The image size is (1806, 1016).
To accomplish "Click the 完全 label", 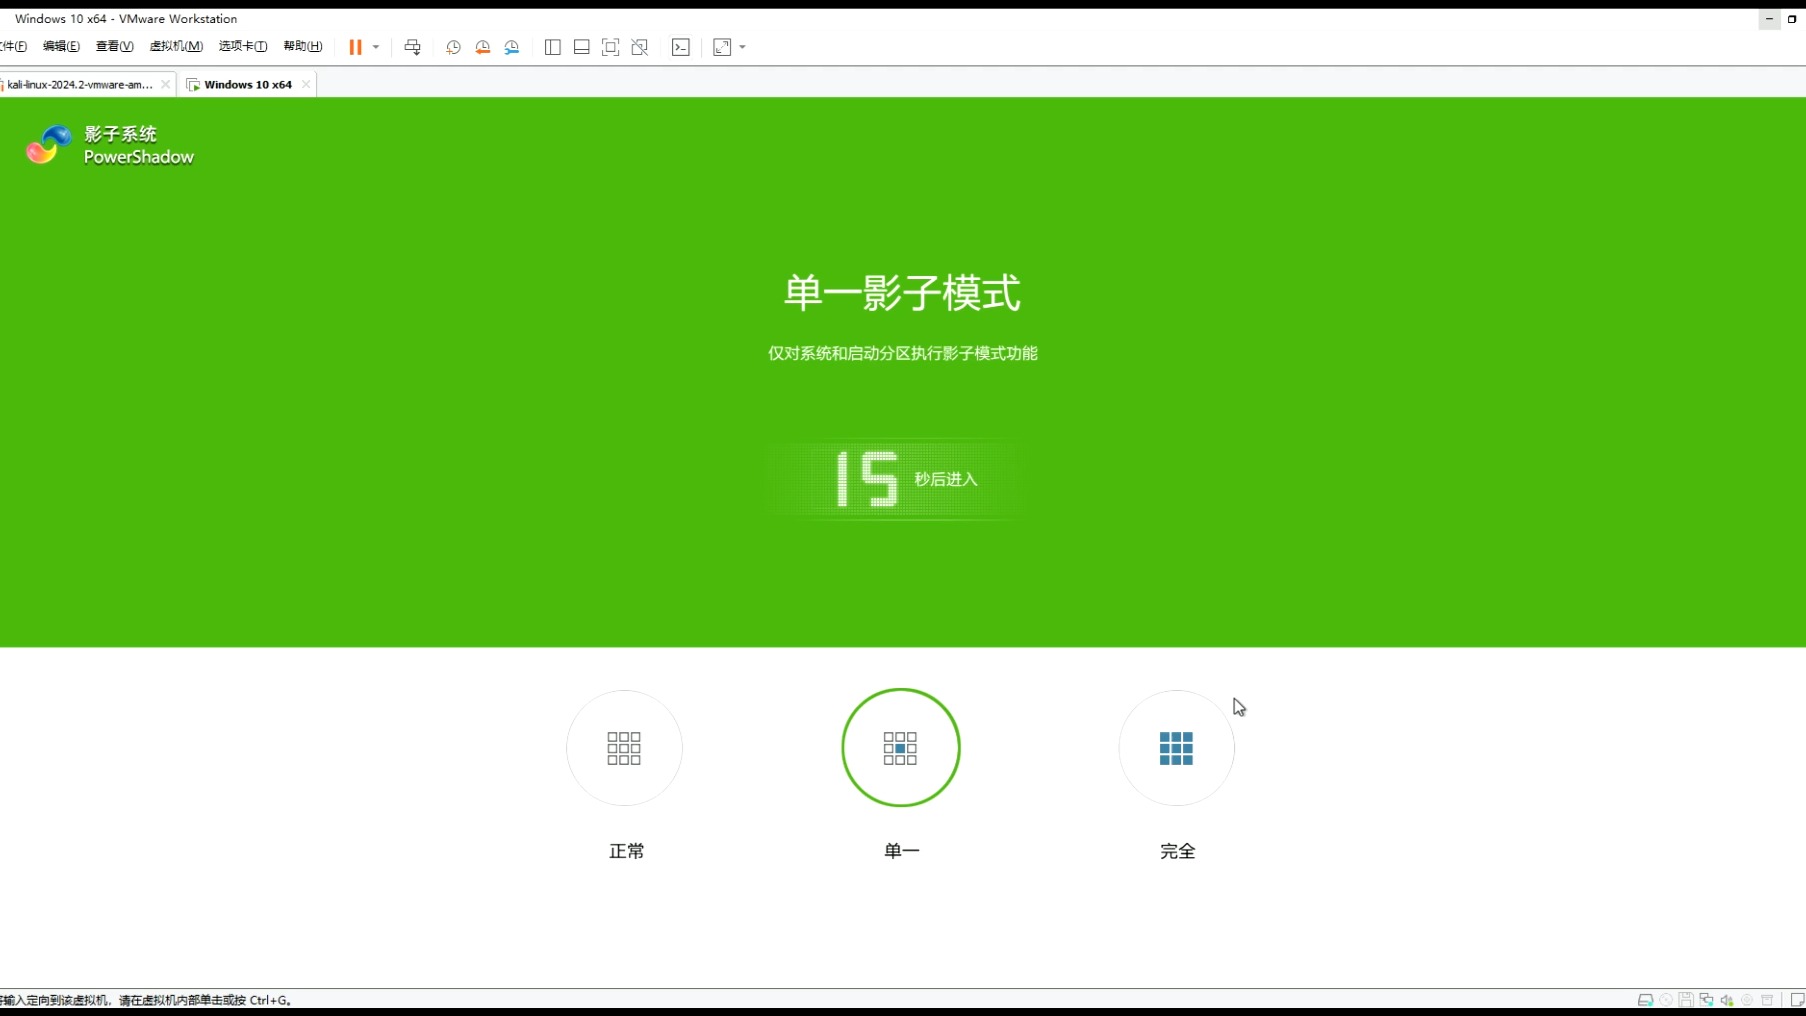I will pyautogui.click(x=1178, y=851).
